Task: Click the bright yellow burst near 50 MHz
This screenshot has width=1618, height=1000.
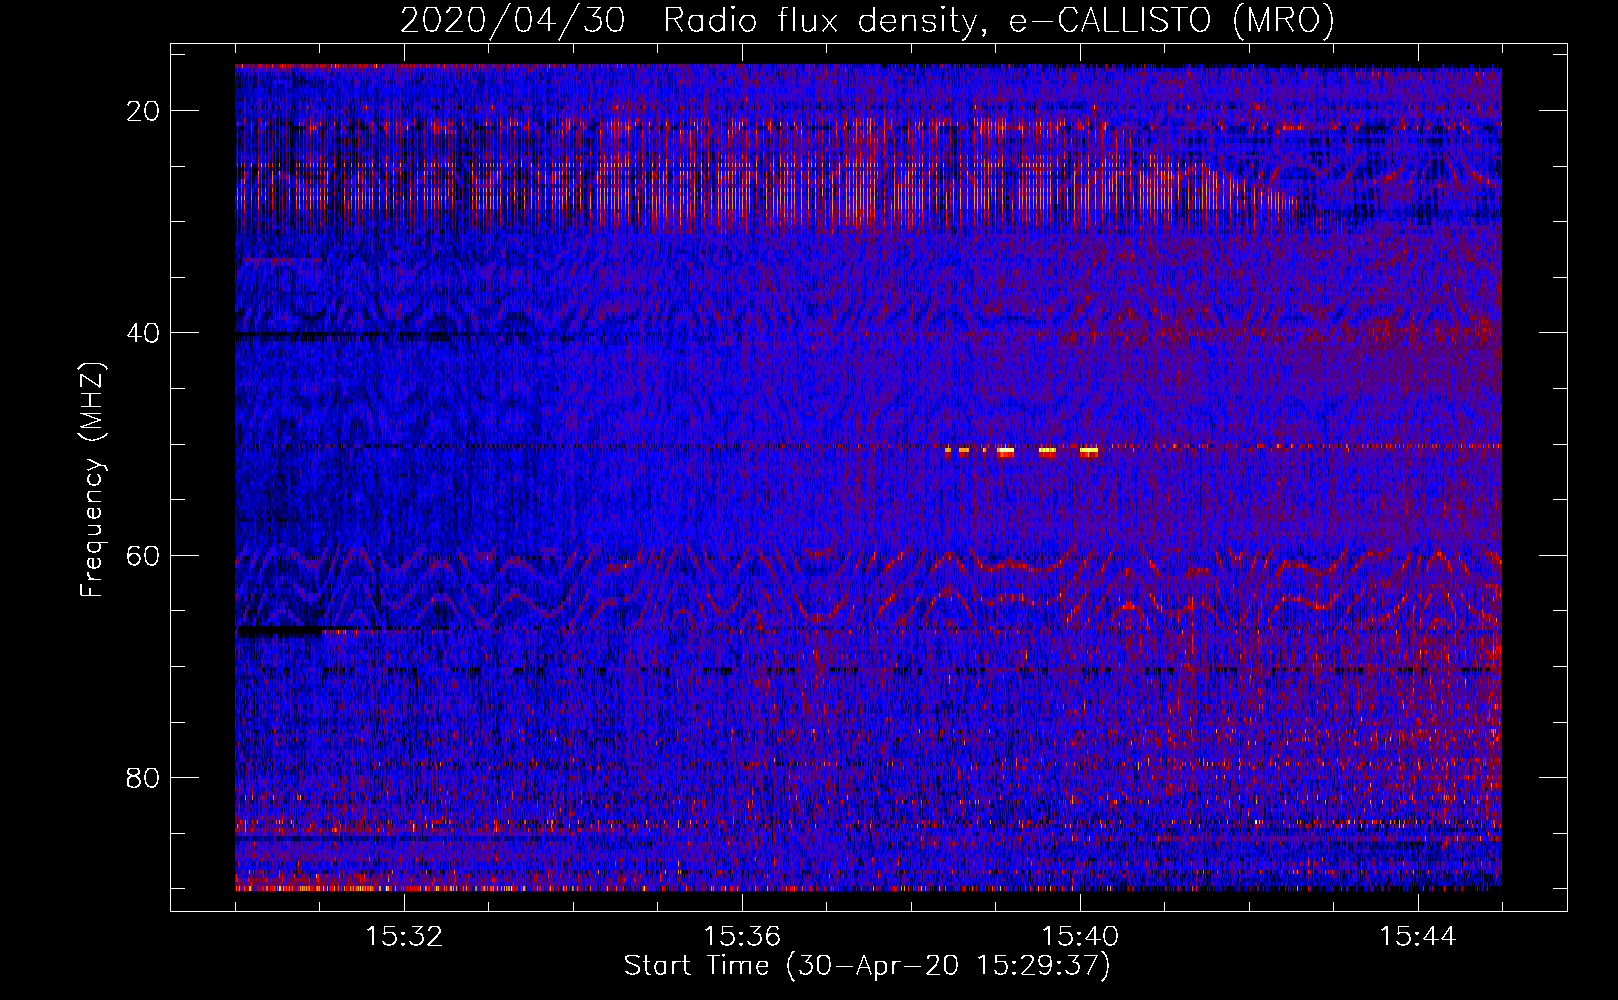Action: click(1022, 451)
